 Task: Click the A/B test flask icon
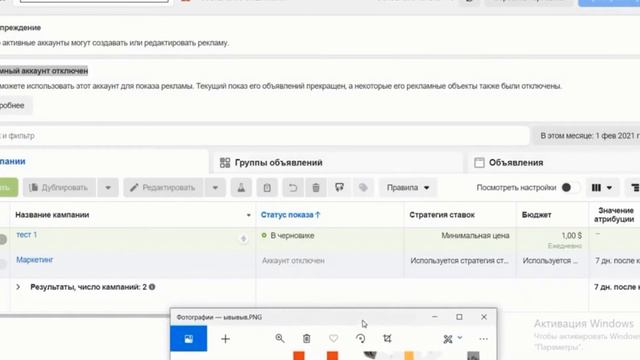click(x=241, y=188)
